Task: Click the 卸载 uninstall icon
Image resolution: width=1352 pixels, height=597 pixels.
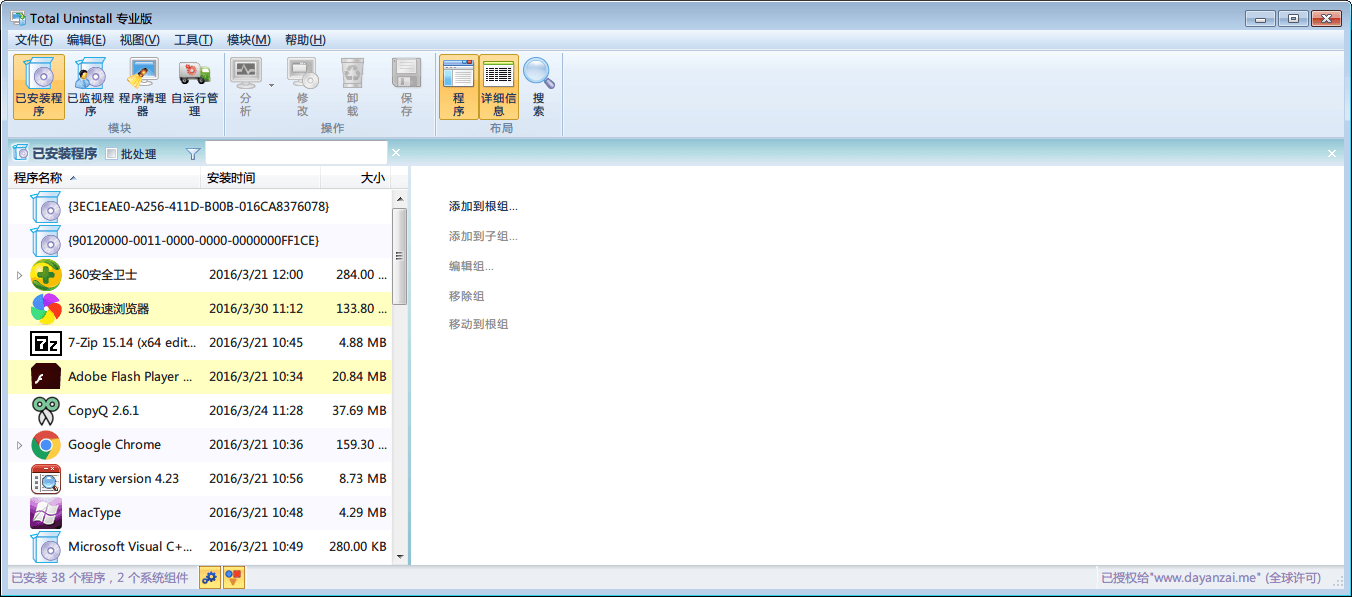Action: tap(352, 87)
